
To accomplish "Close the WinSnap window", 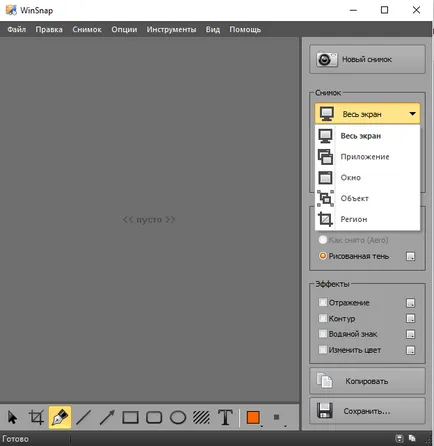I will [416, 10].
